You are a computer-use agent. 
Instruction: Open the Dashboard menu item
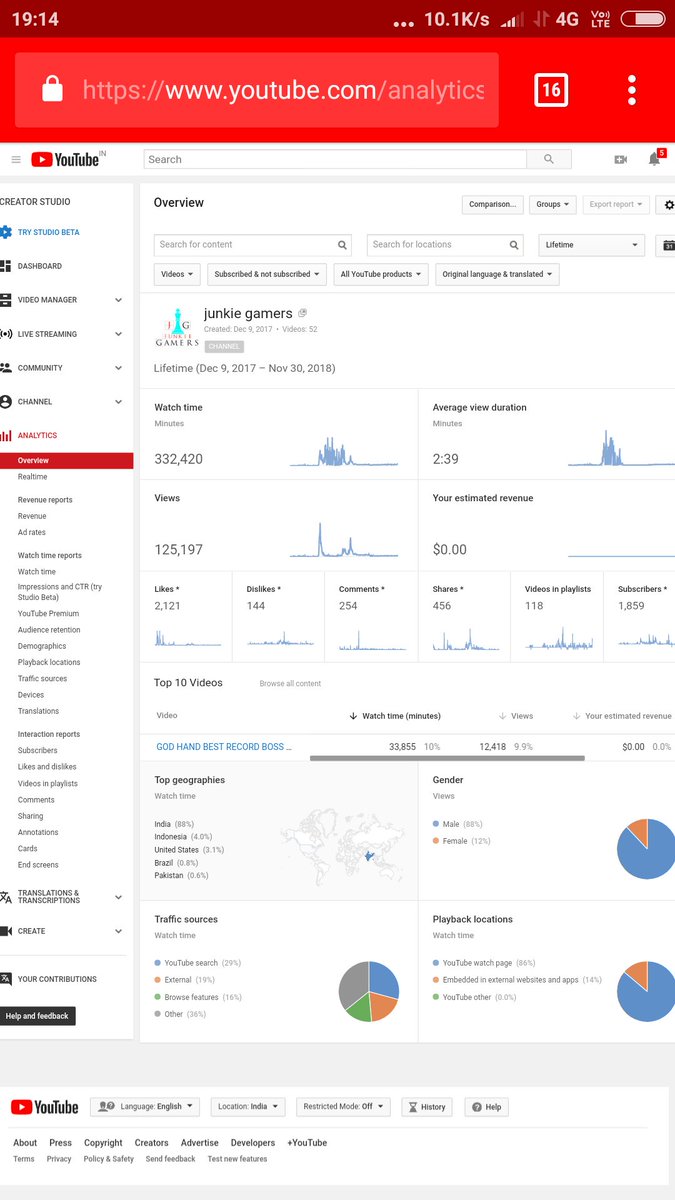39,266
